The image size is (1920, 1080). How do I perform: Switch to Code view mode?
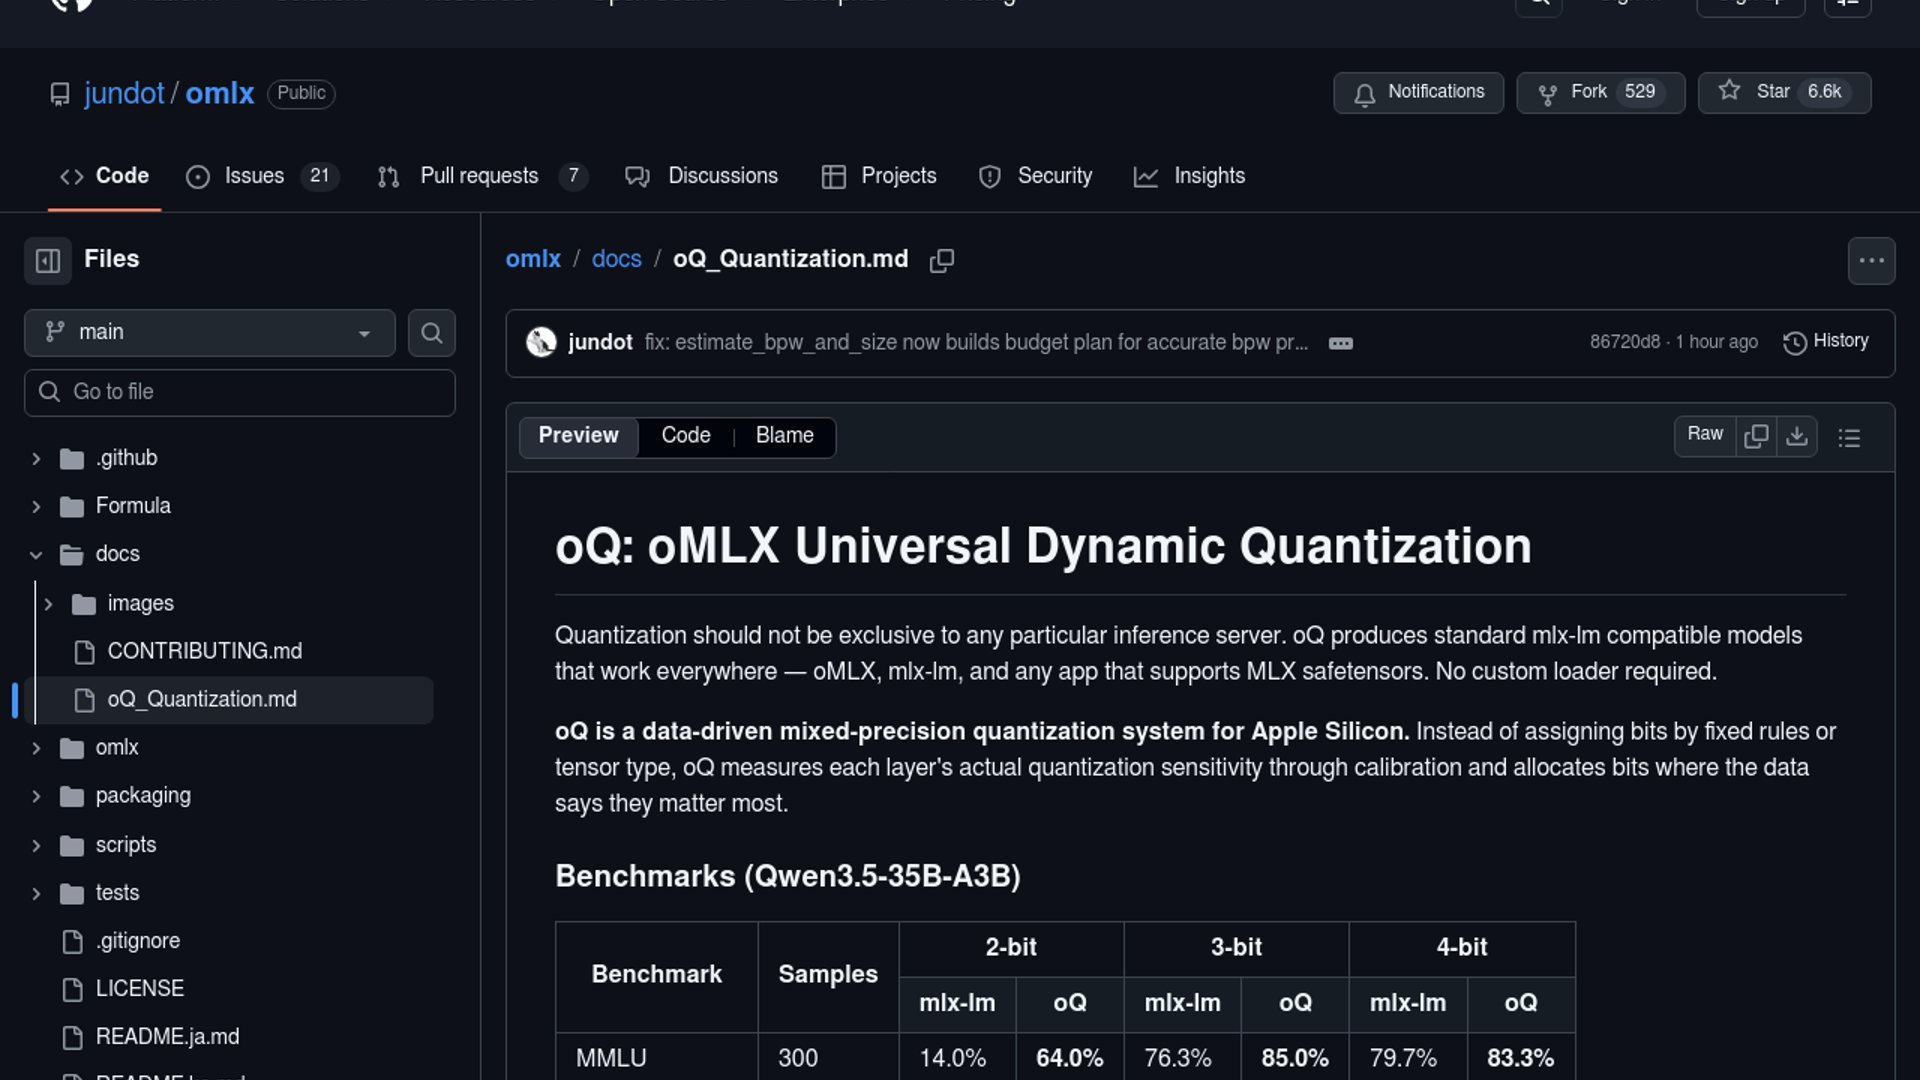click(685, 436)
